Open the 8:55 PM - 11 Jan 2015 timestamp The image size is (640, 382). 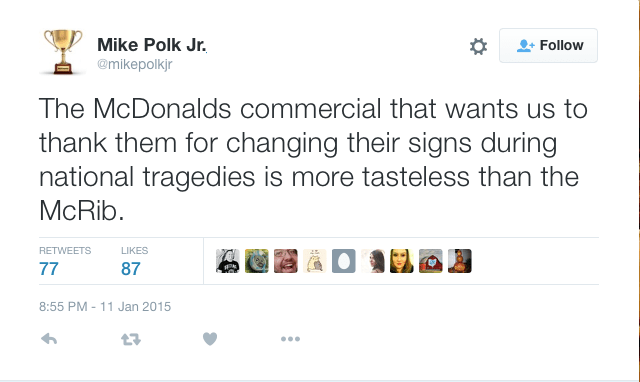click(x=105, y=306)
